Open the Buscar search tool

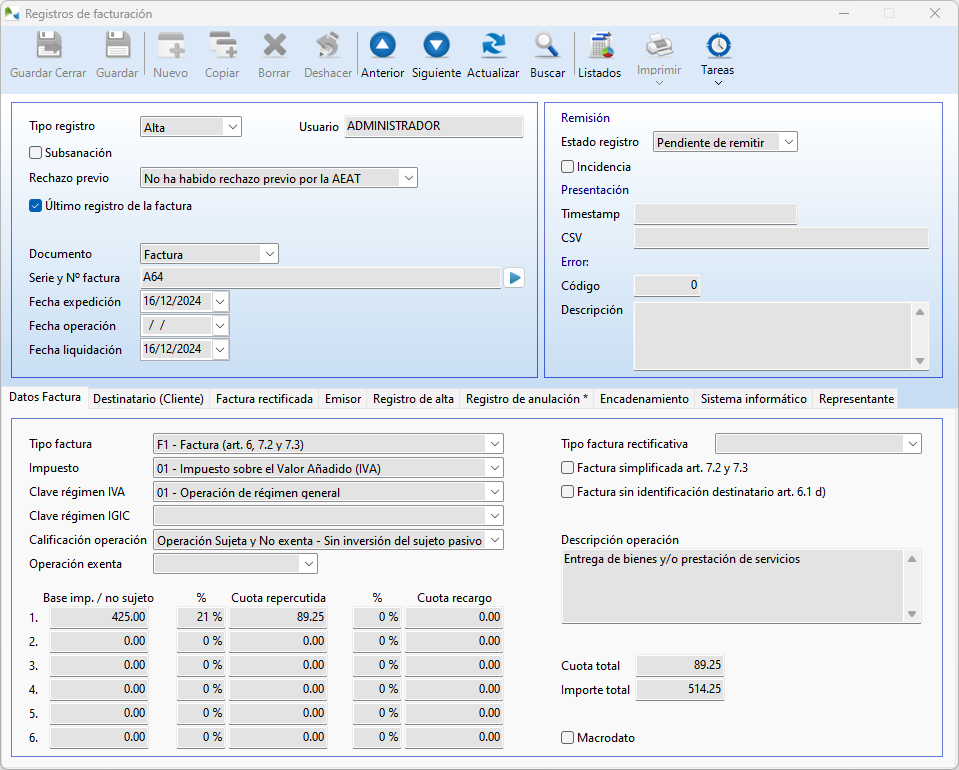[547, 45]
